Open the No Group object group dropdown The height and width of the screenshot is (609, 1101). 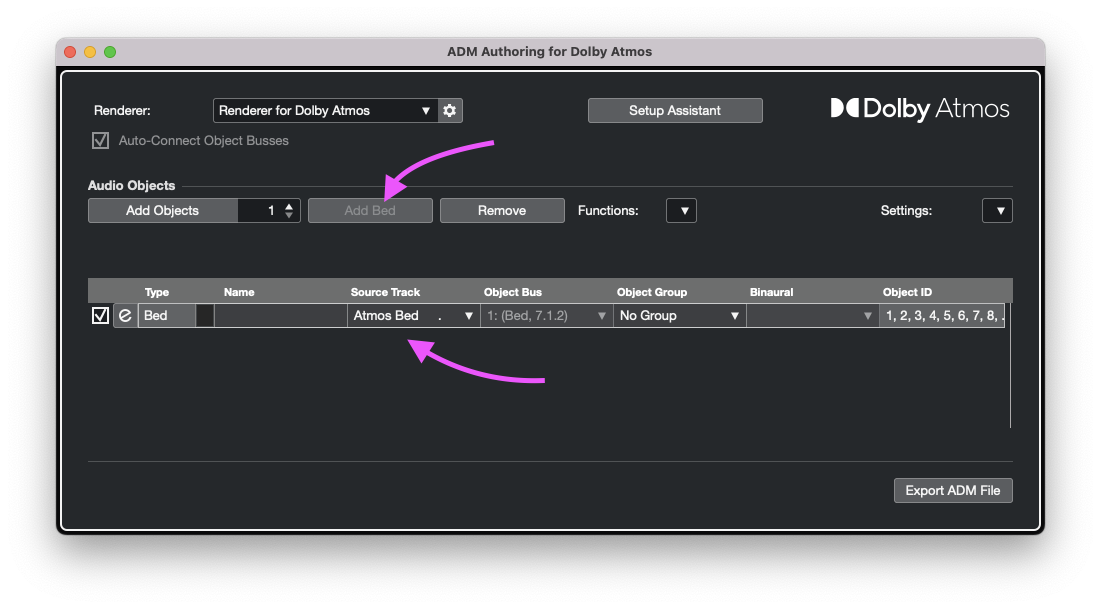679,316
